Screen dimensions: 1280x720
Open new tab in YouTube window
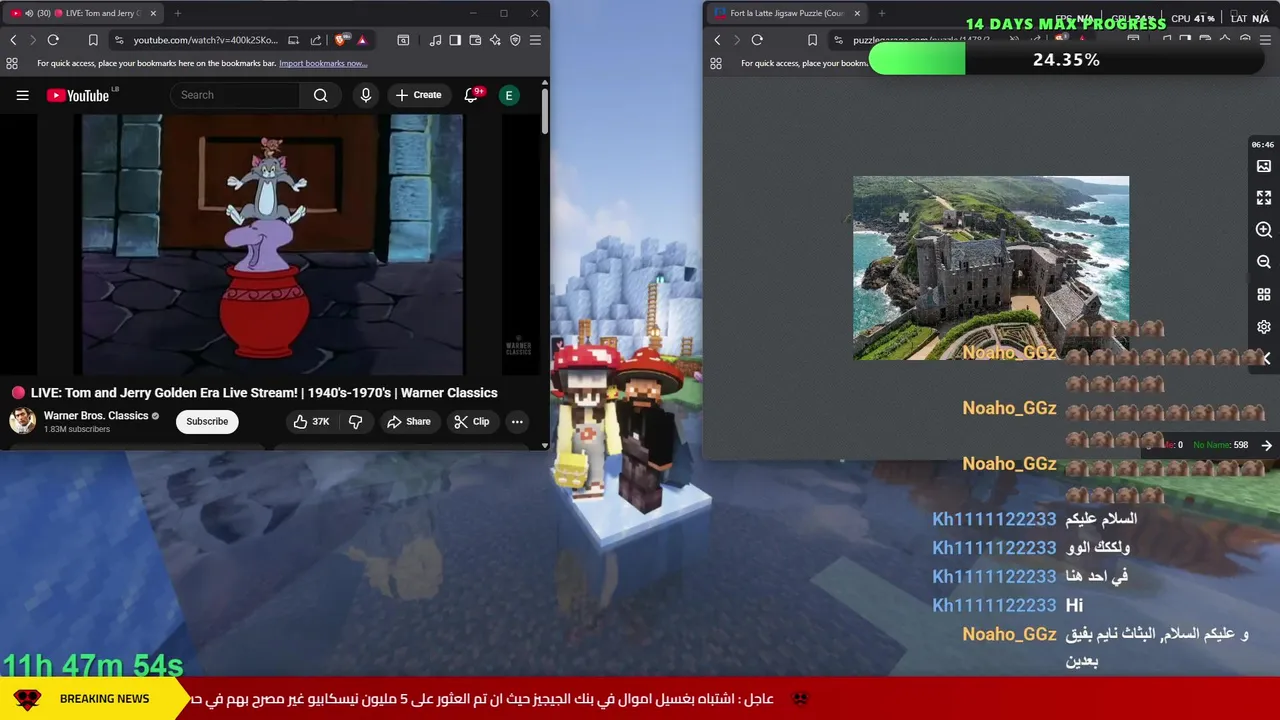pos(178,13)
